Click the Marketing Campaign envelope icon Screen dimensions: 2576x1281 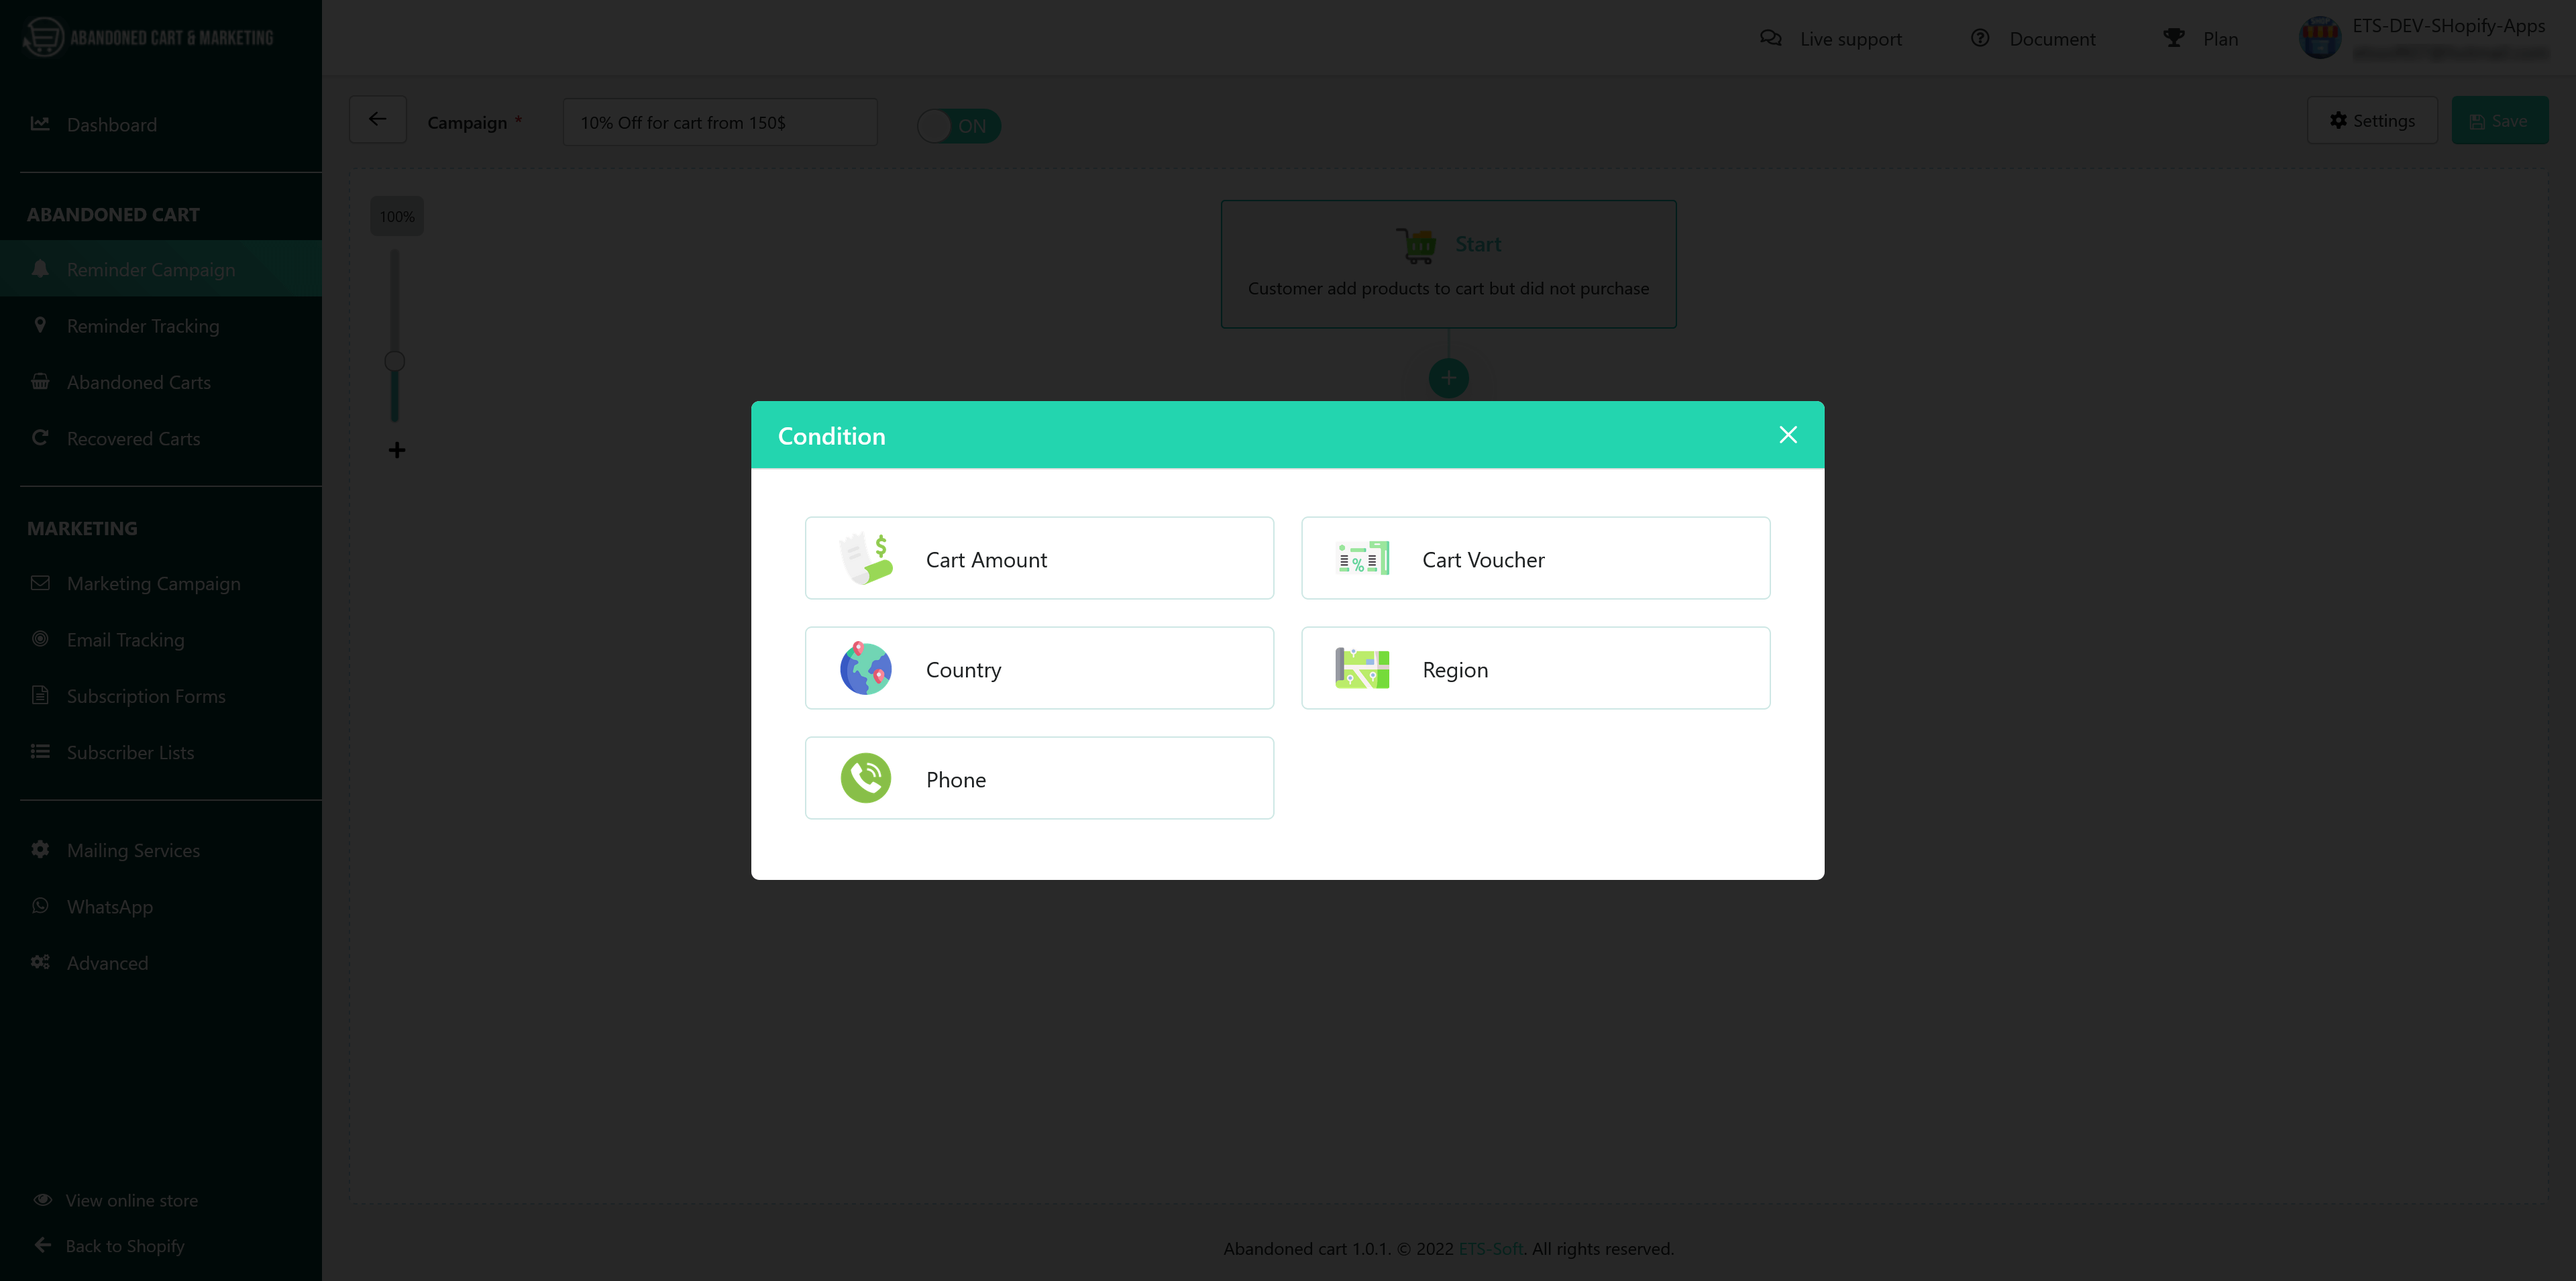click(40, 583)
